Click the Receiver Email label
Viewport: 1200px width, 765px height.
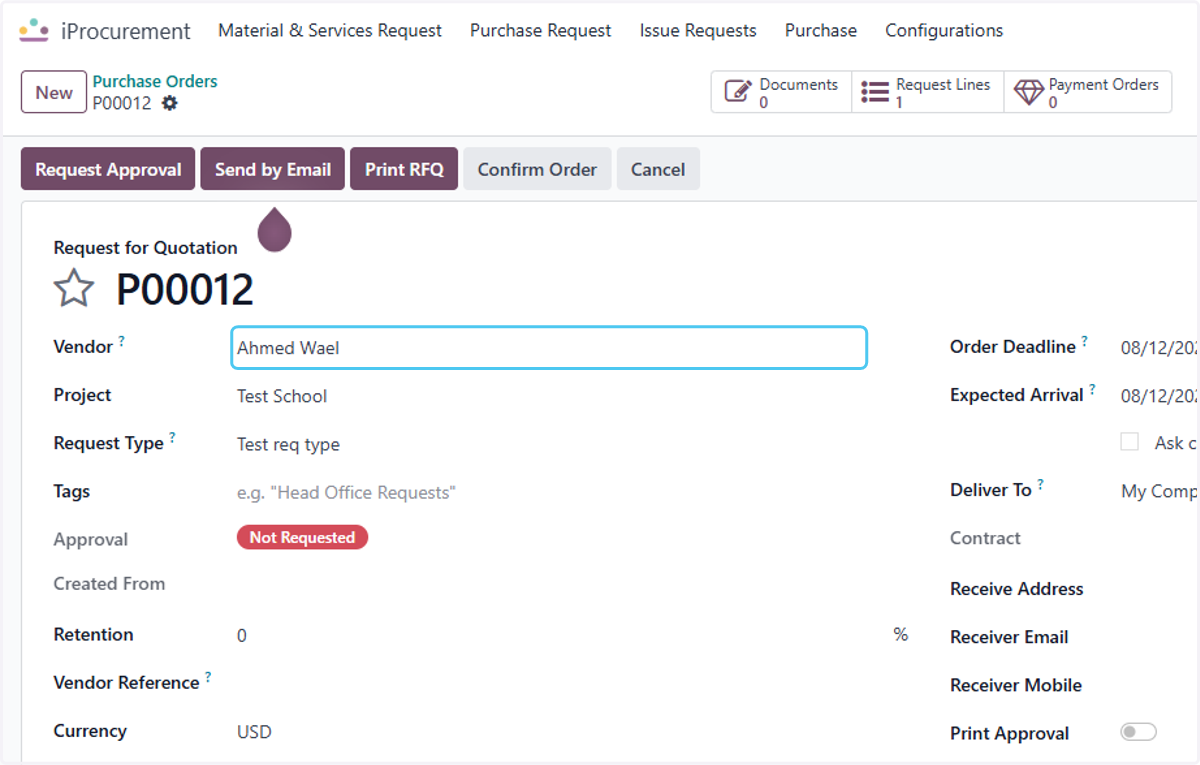click(1009, 637)
